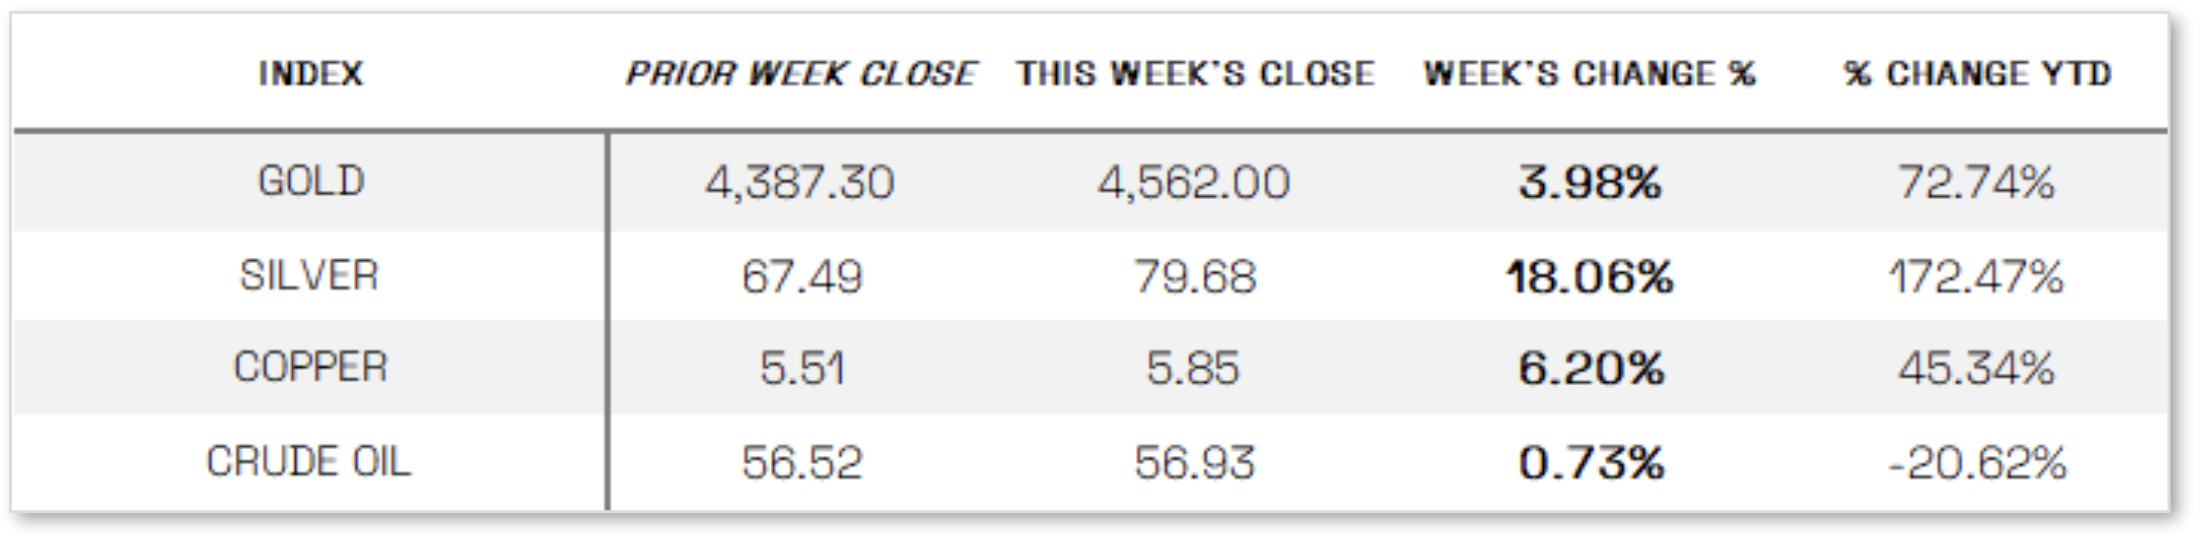The image size is (2200, 542).
Task: Click gold prior week close 4,387.30
Action: pos(799,182)
